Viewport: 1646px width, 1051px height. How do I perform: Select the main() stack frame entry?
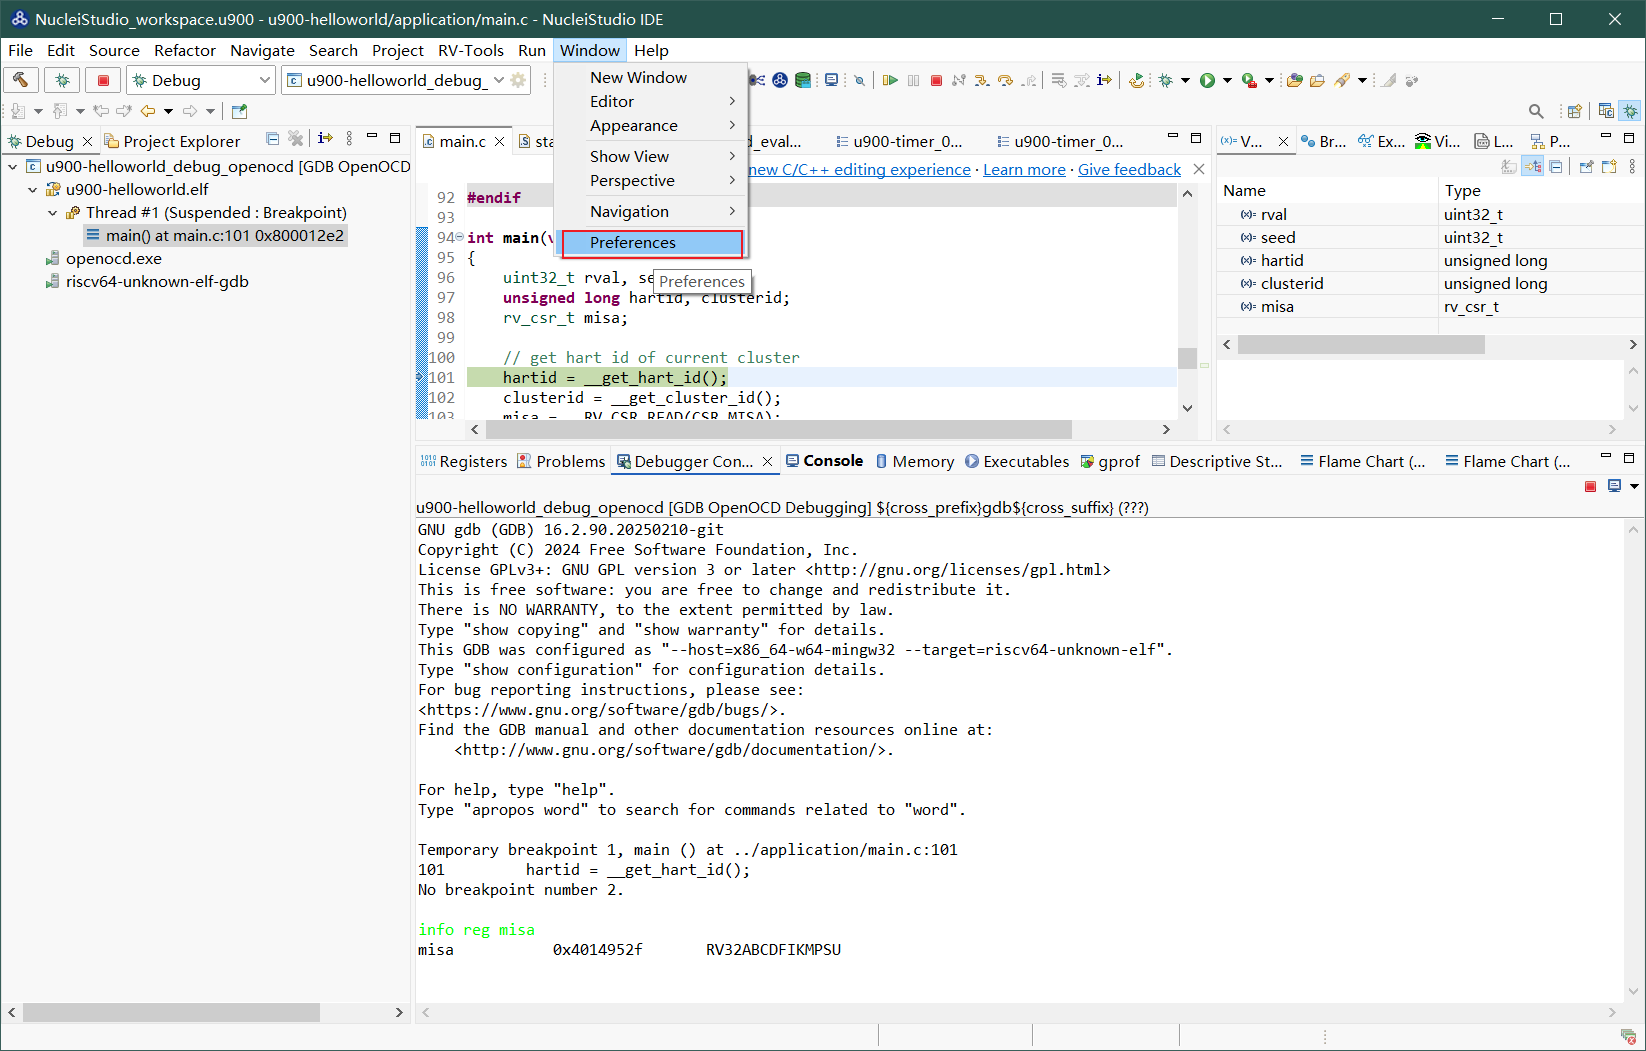tap(224, 236)
